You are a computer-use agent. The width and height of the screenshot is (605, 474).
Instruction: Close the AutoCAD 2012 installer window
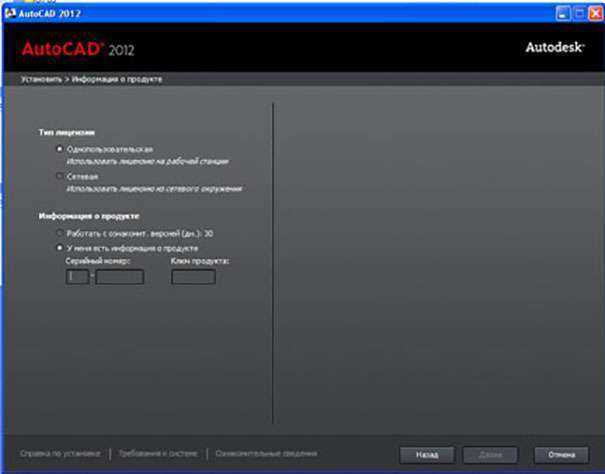tap(595, 14)
